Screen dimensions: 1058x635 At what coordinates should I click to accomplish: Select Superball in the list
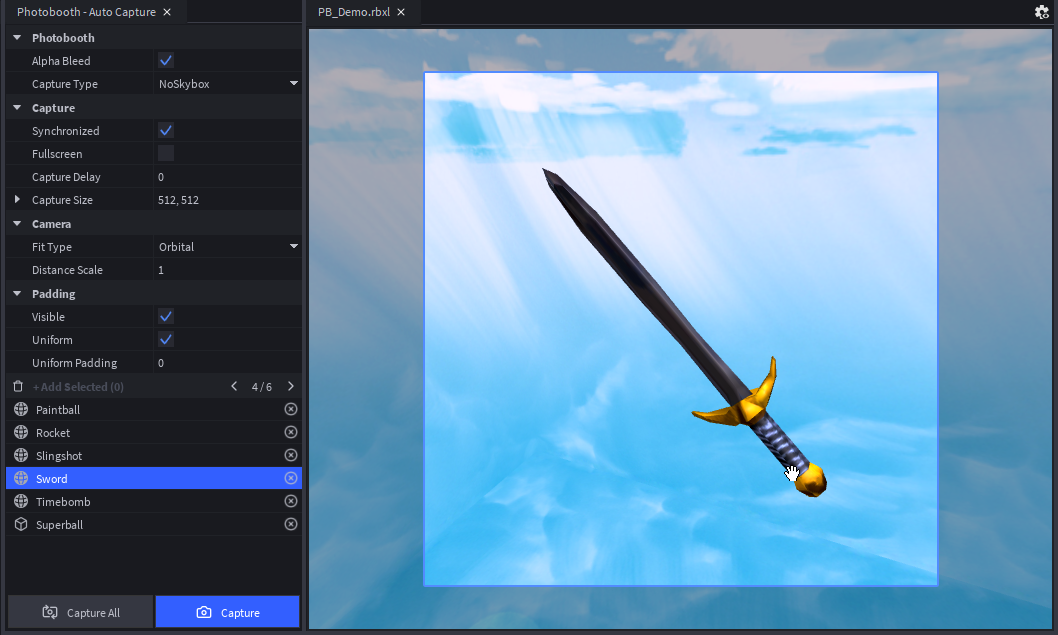click(154, 524)
